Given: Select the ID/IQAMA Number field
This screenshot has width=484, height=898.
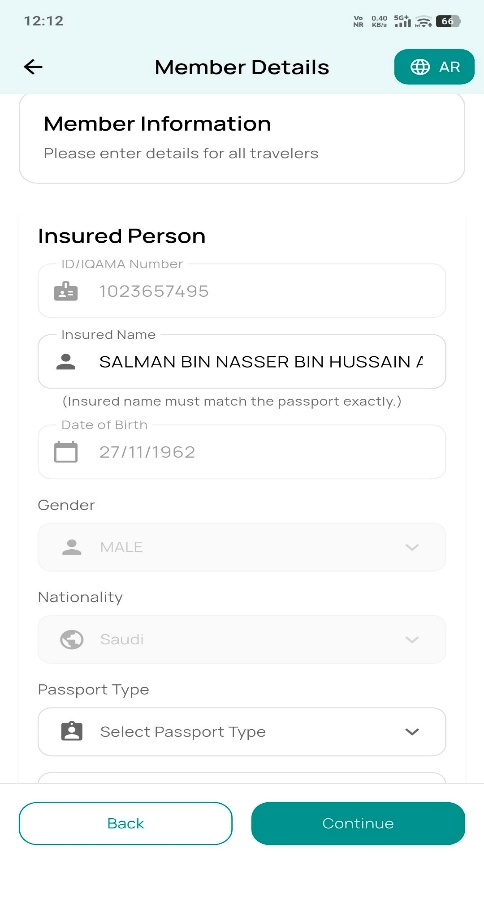Looking at the screenshot, I should tap(242, 290).
